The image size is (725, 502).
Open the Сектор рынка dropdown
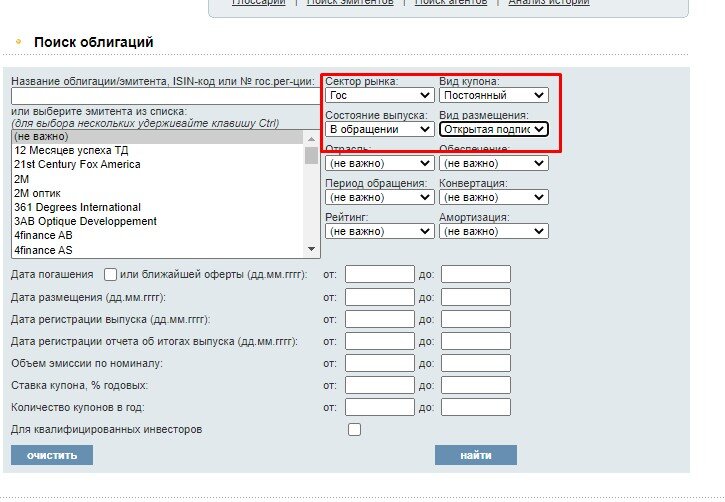380,95
